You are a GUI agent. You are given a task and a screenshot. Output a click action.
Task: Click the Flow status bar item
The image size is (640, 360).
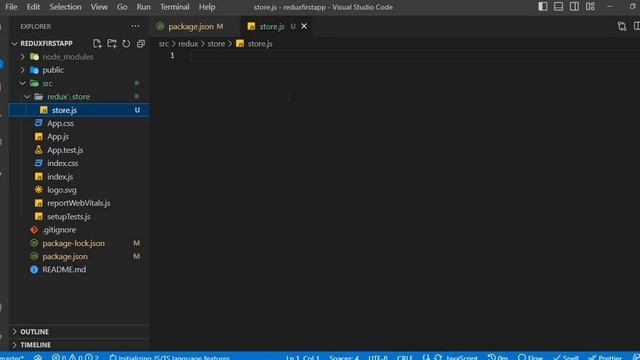pos(530,357)
